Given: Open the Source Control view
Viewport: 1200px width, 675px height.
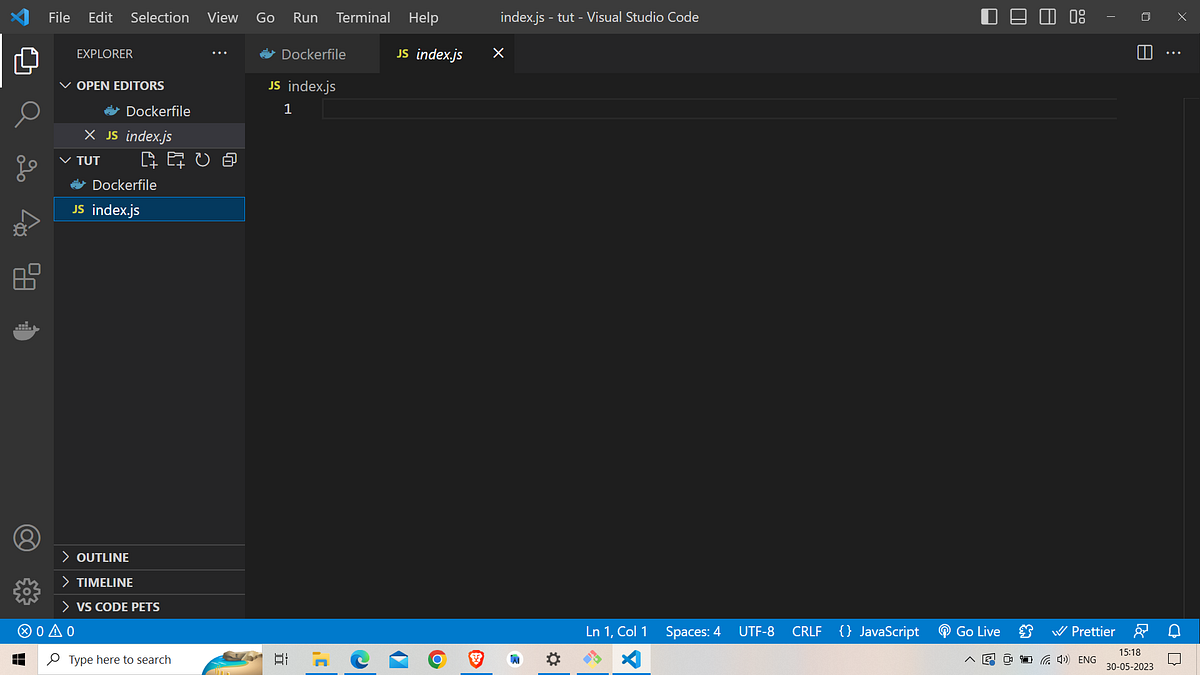Looking at the screenshot, I should pyautogui.click(x=27, y=168).
